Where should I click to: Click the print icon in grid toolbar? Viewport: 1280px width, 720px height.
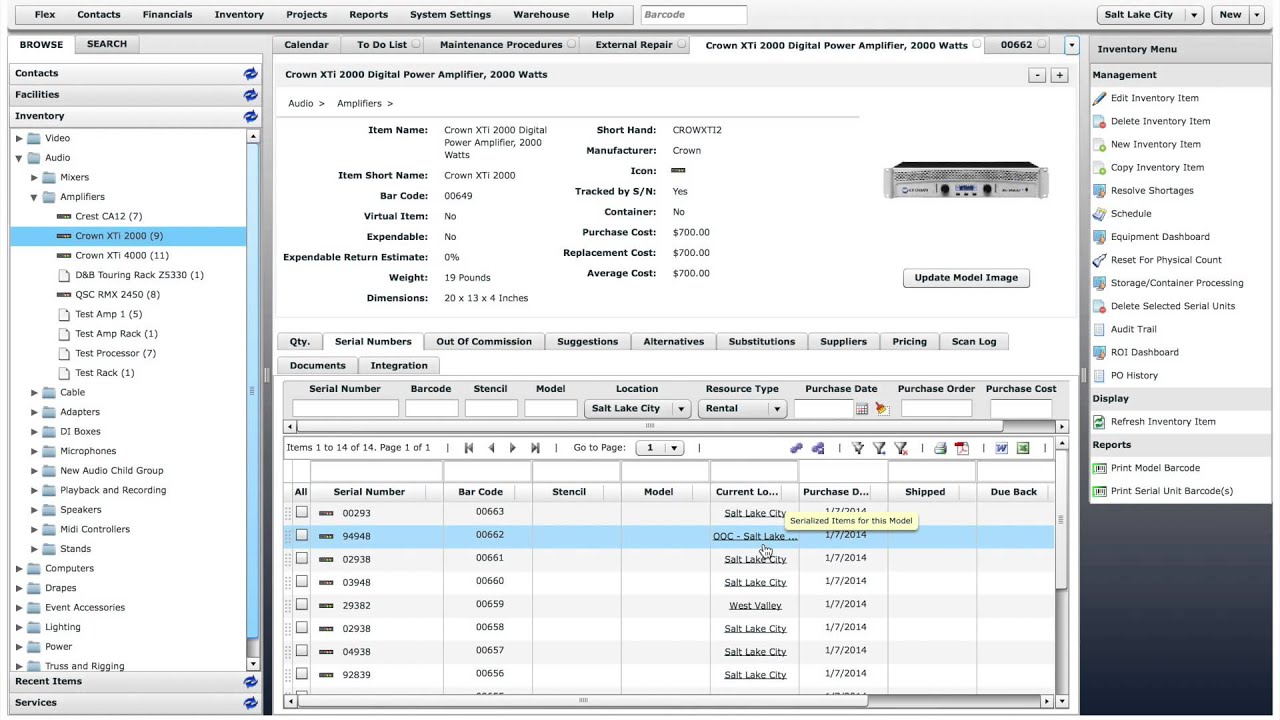tap(940, 448)
